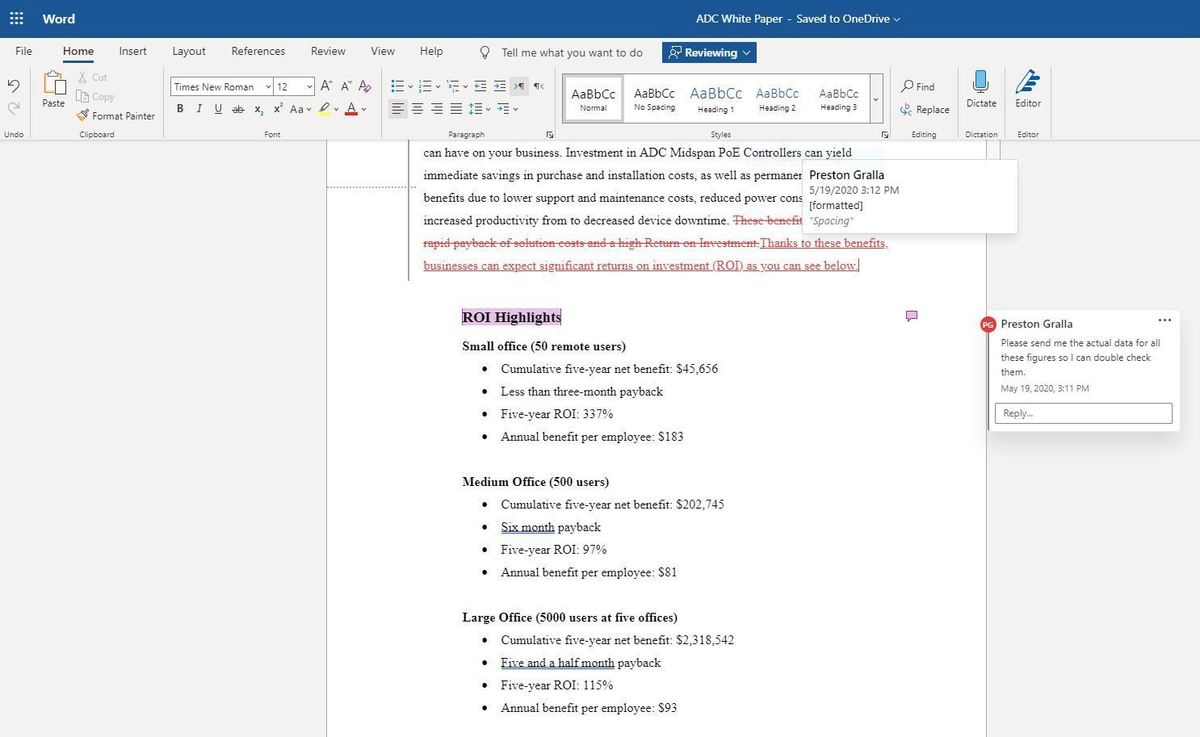Click the Clear Formatting icon

point(365,87)
